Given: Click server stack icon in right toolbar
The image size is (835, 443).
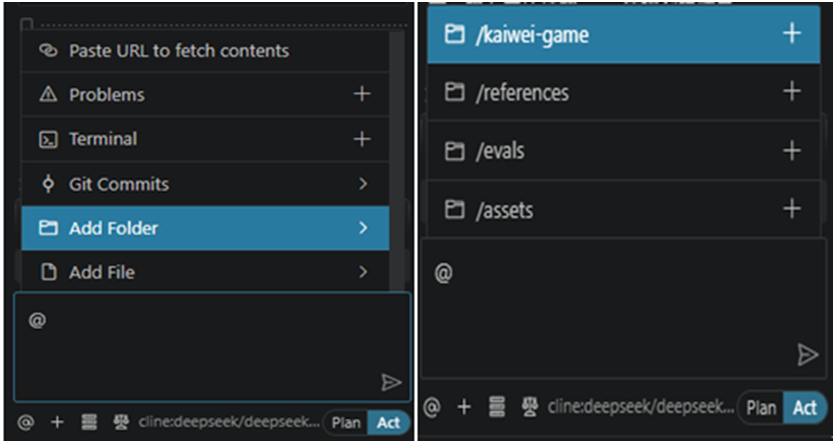Looking at the screenshot, I should [497, 407].
